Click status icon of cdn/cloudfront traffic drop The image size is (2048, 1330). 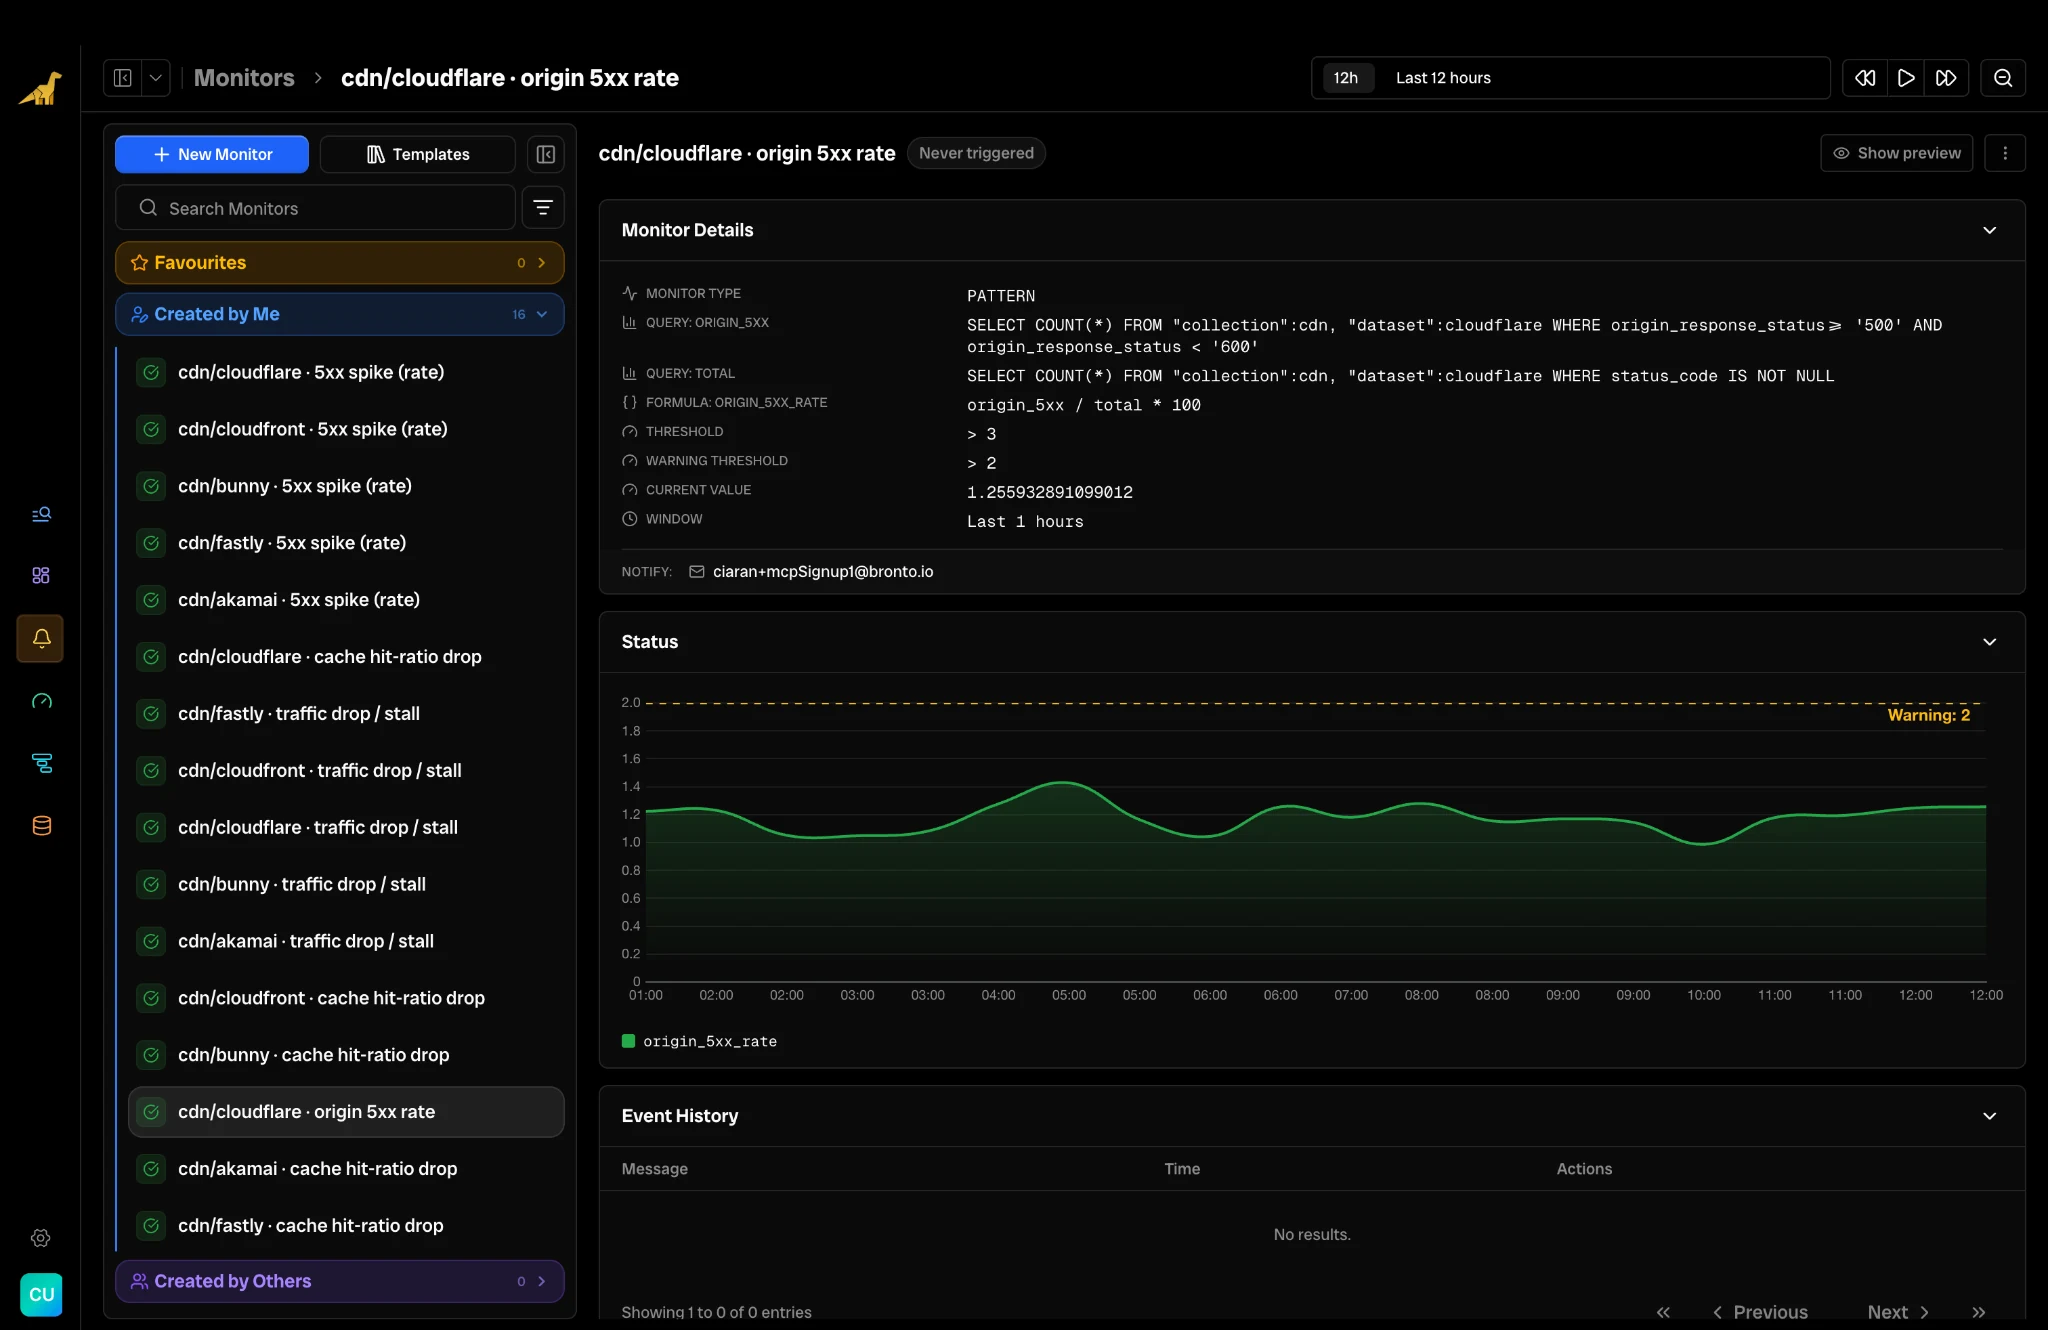coord(151,771)
